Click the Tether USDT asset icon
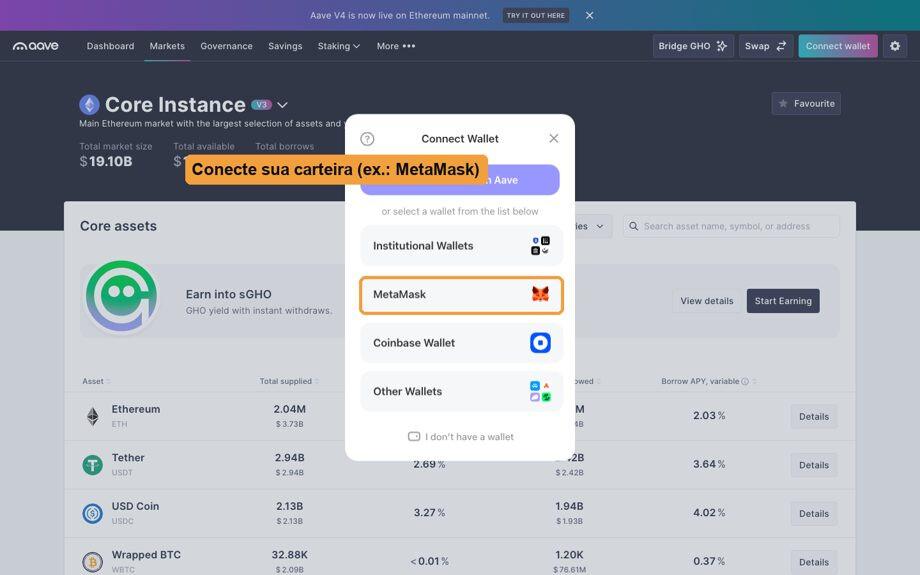Viewport: 920px width, 575px height. (x=93, y=465)
